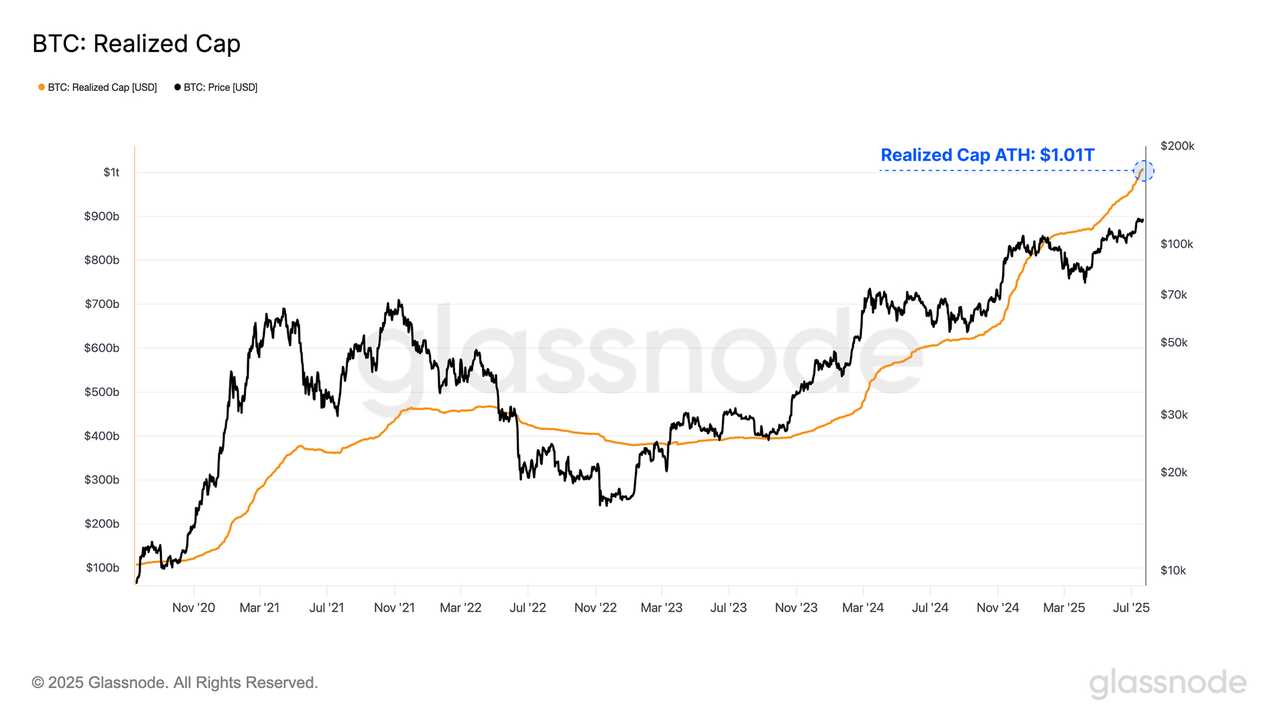Click the $200k label on right axis
1280x720 pixels.
pos(1177,146)
